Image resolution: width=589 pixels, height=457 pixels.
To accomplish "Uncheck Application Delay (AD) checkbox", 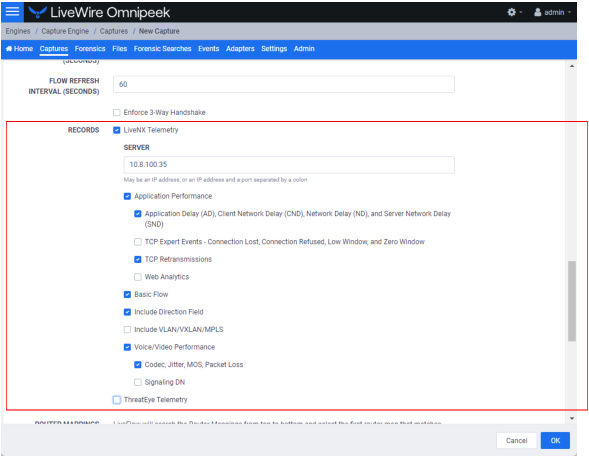I will click(x=138, y=214).
